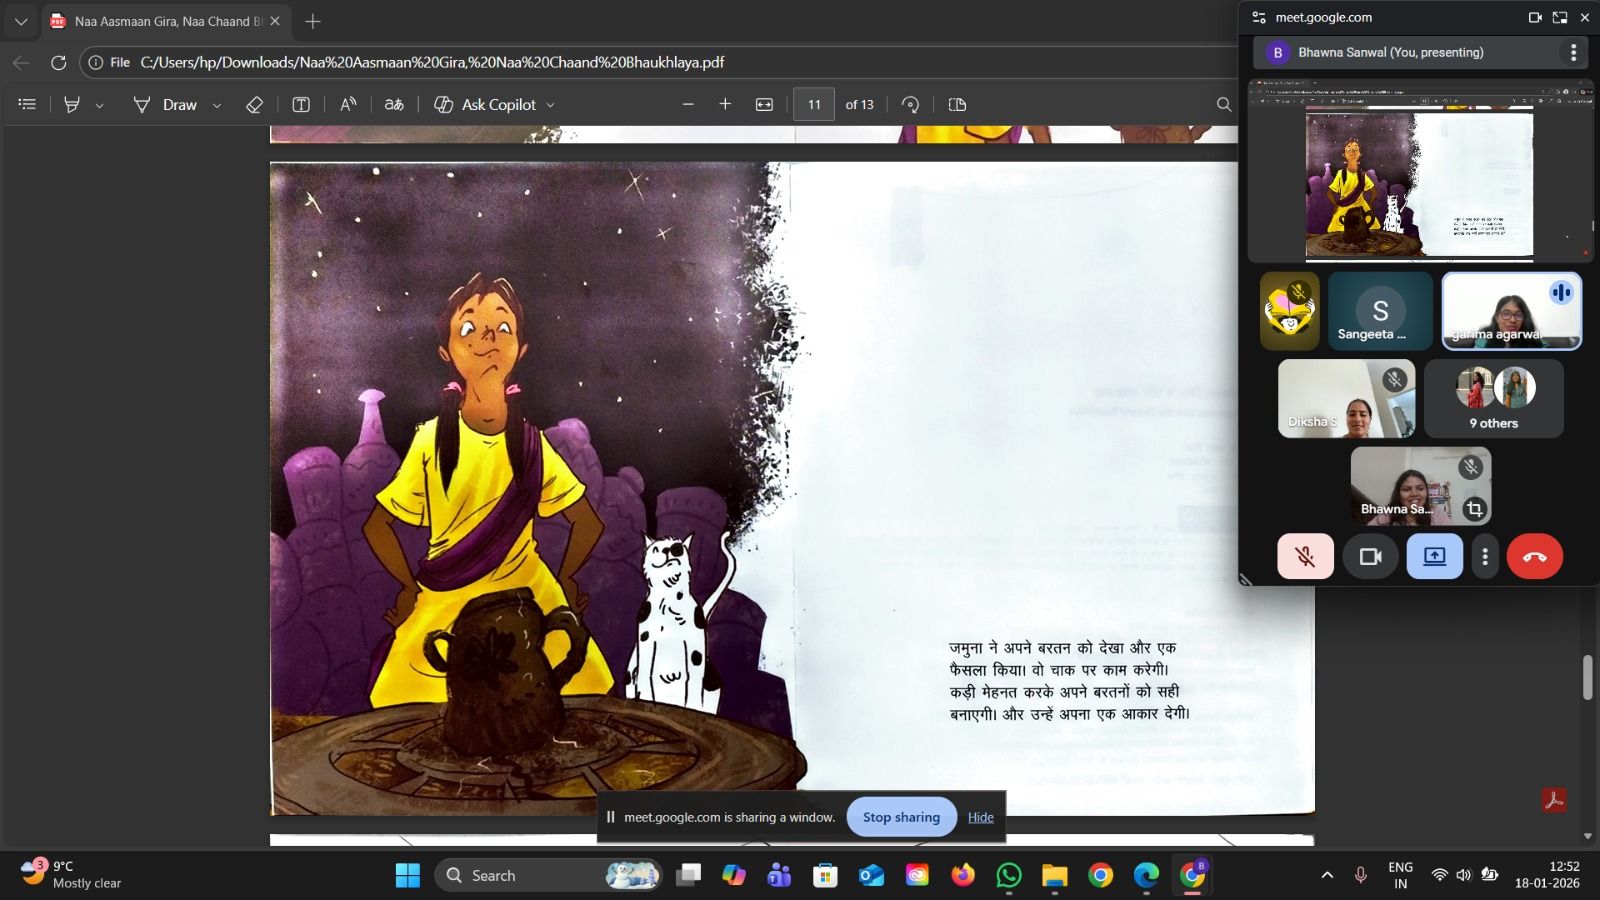Edit the page number field
1600x900 pixels.
click(814, 104)
